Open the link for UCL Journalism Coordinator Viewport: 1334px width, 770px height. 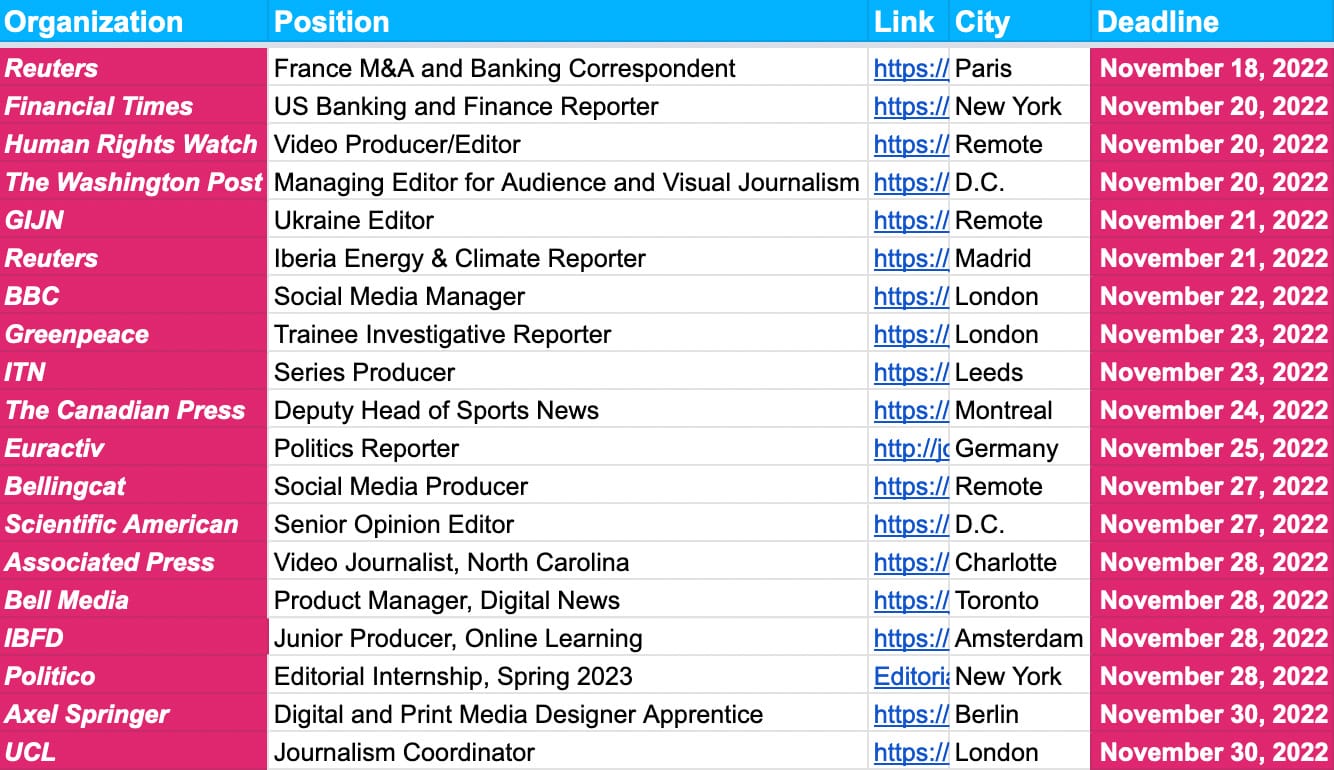[x=911, y=752]
